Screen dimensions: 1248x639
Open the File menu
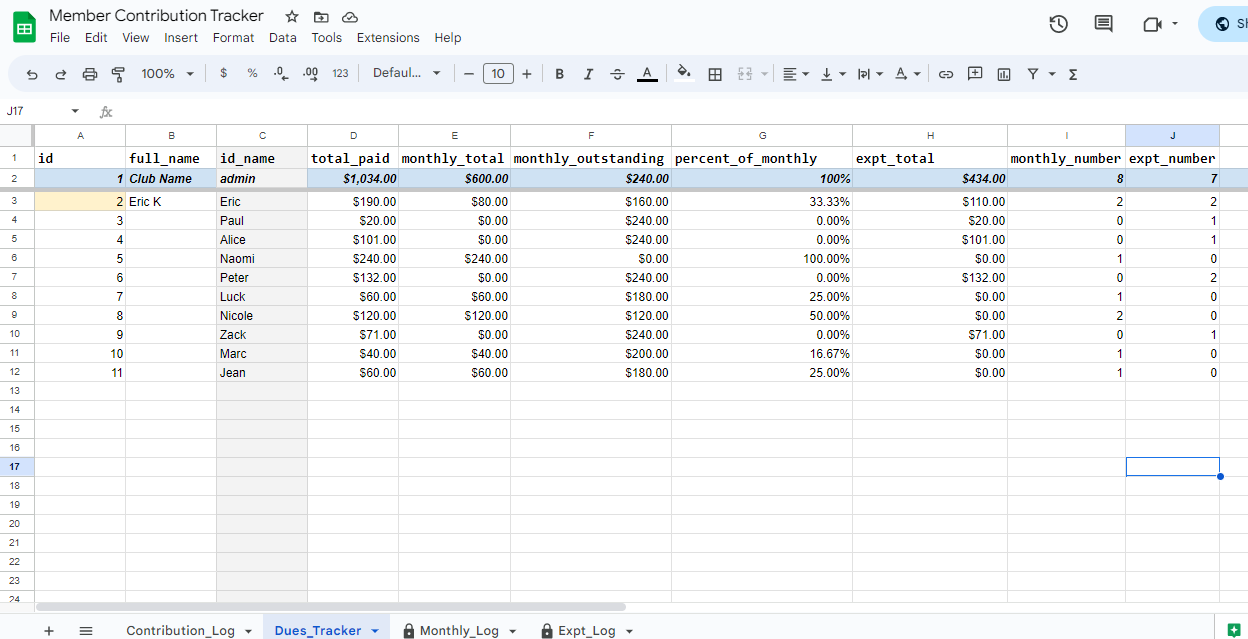coord(60,38)
